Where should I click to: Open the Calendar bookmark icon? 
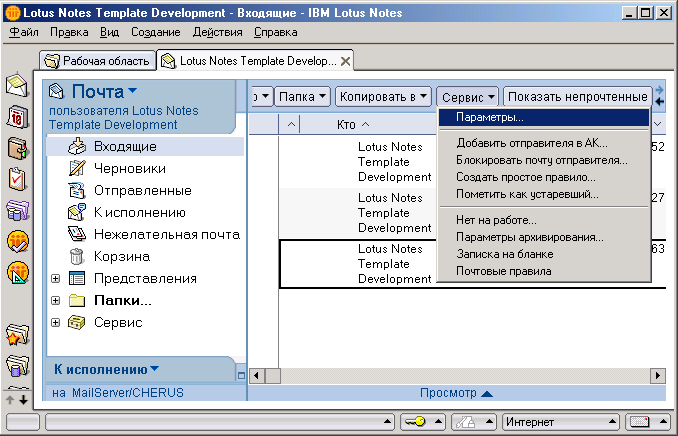click(17, 117)
